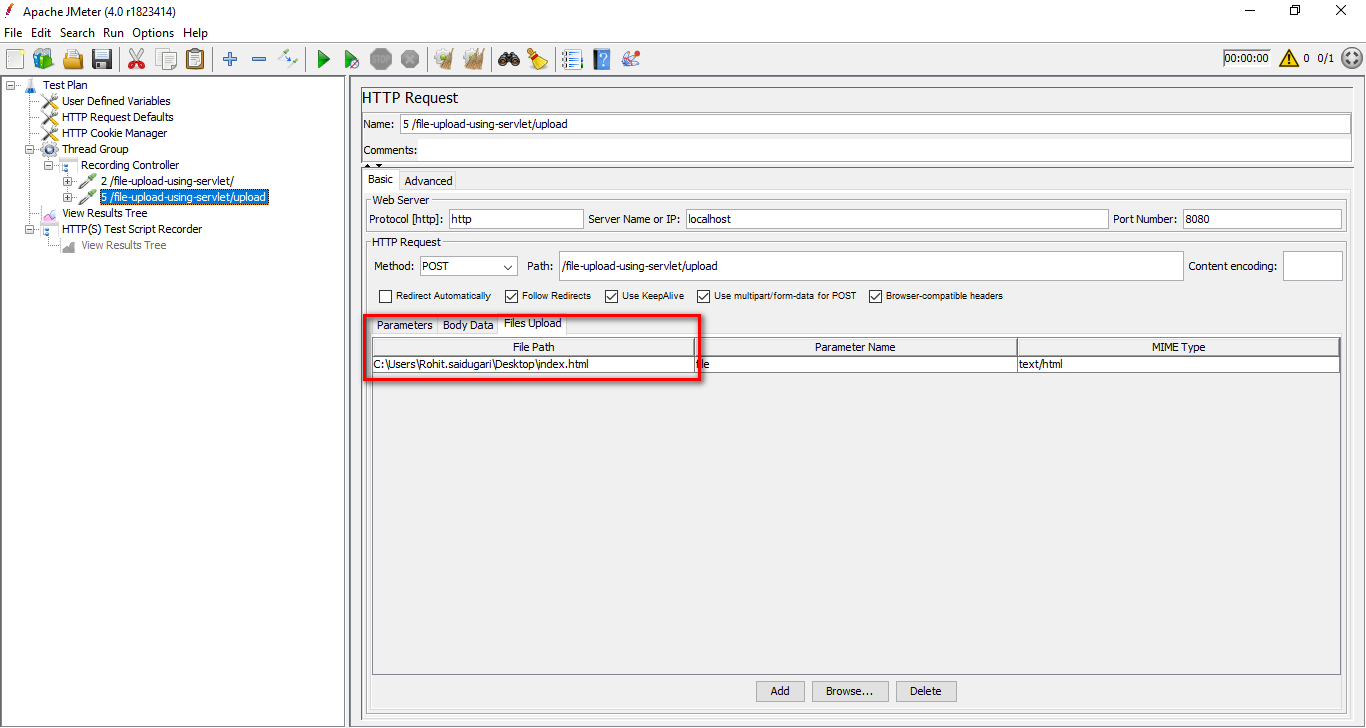The width and height of the screenshot is (1366, 728).
Task: Click the Clear All double-broom icon
Action: click(x=474, y=59)
